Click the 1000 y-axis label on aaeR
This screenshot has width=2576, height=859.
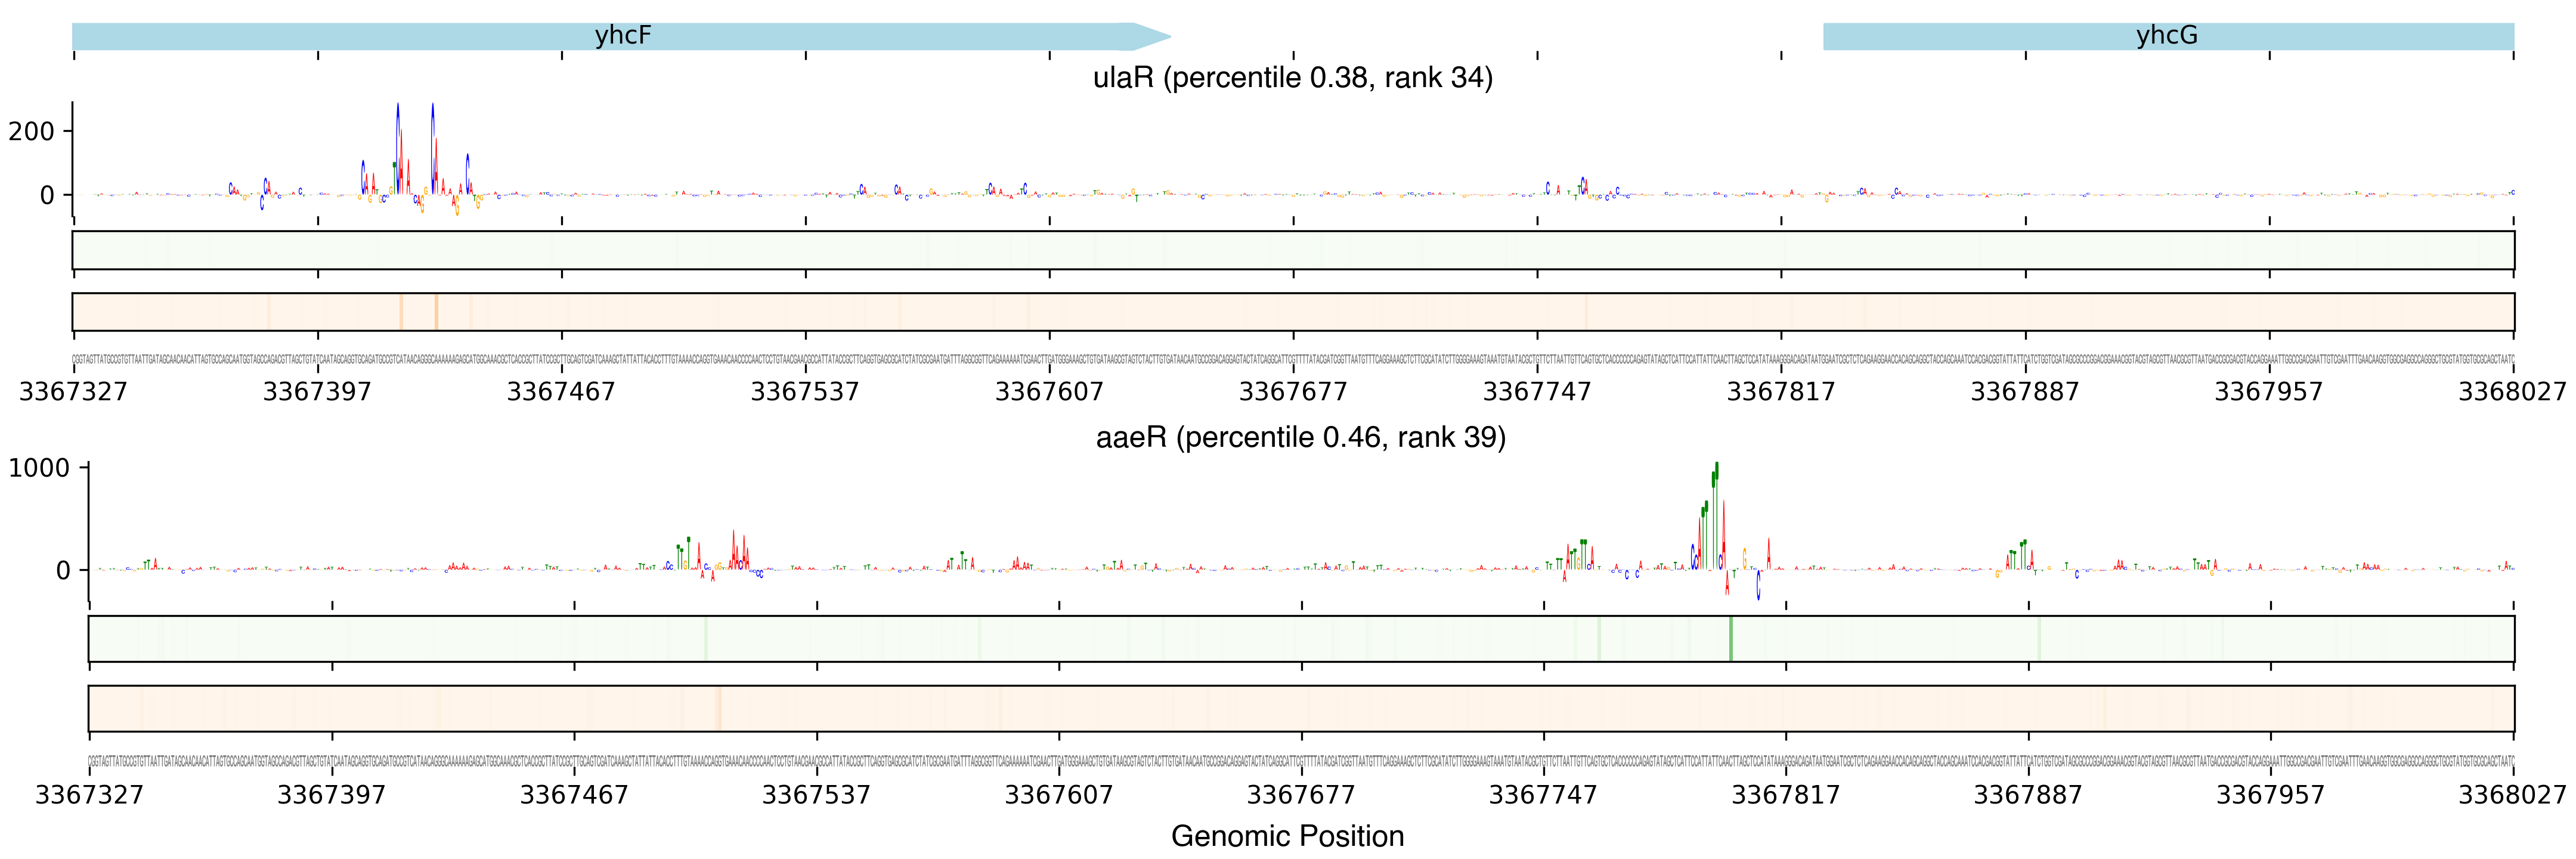[x=39, y=468]
